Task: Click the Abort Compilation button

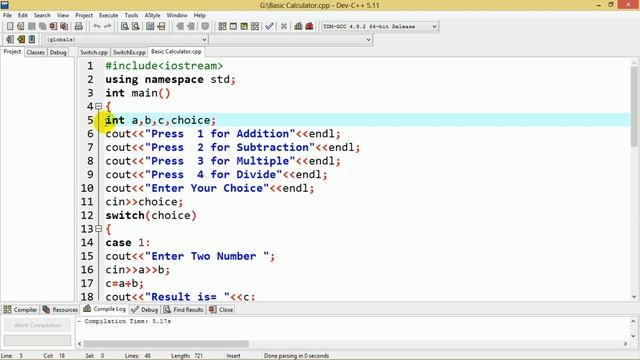Action: [x=37, y=325]
